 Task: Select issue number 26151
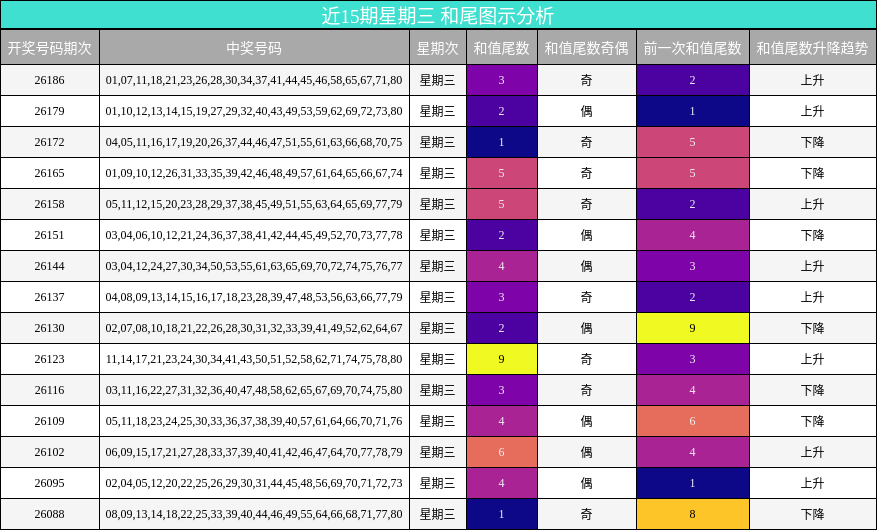[50, 235]
